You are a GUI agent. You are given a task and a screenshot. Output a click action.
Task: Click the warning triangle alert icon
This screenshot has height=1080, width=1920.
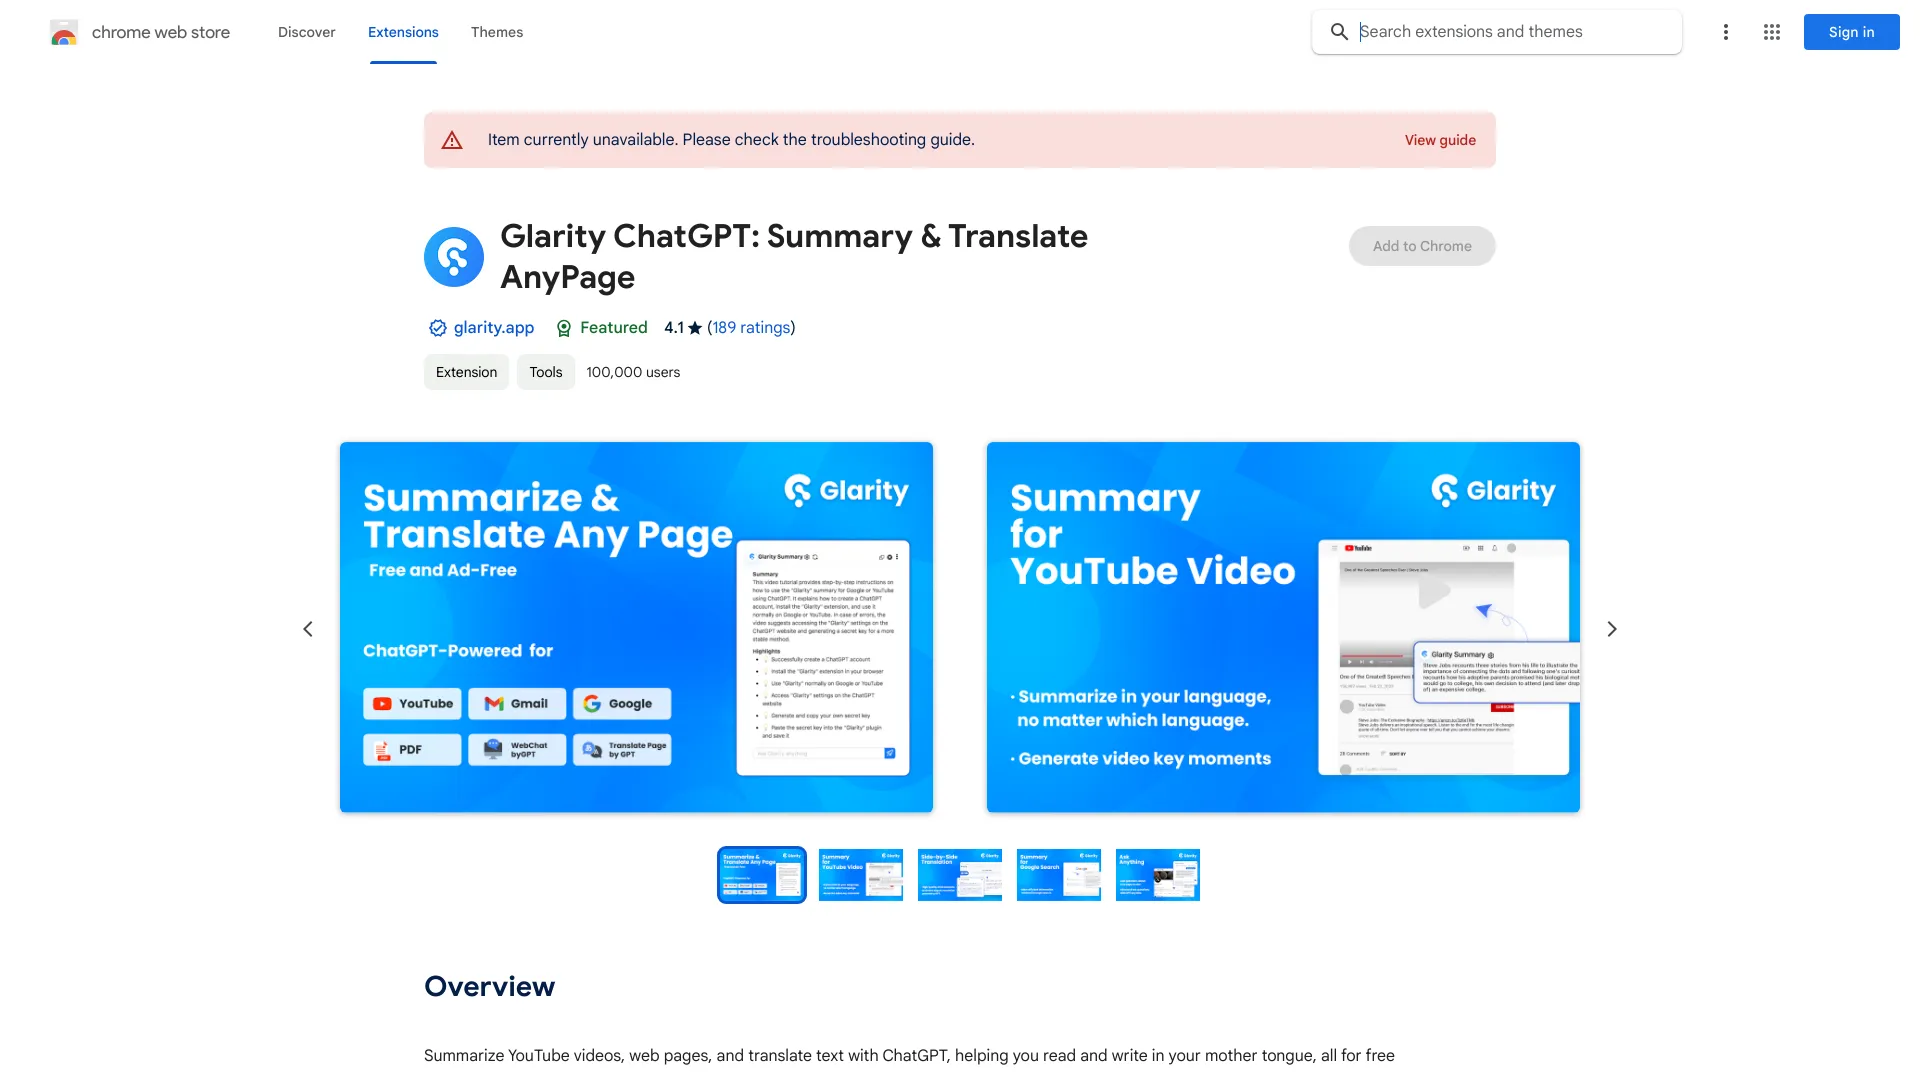452,140
